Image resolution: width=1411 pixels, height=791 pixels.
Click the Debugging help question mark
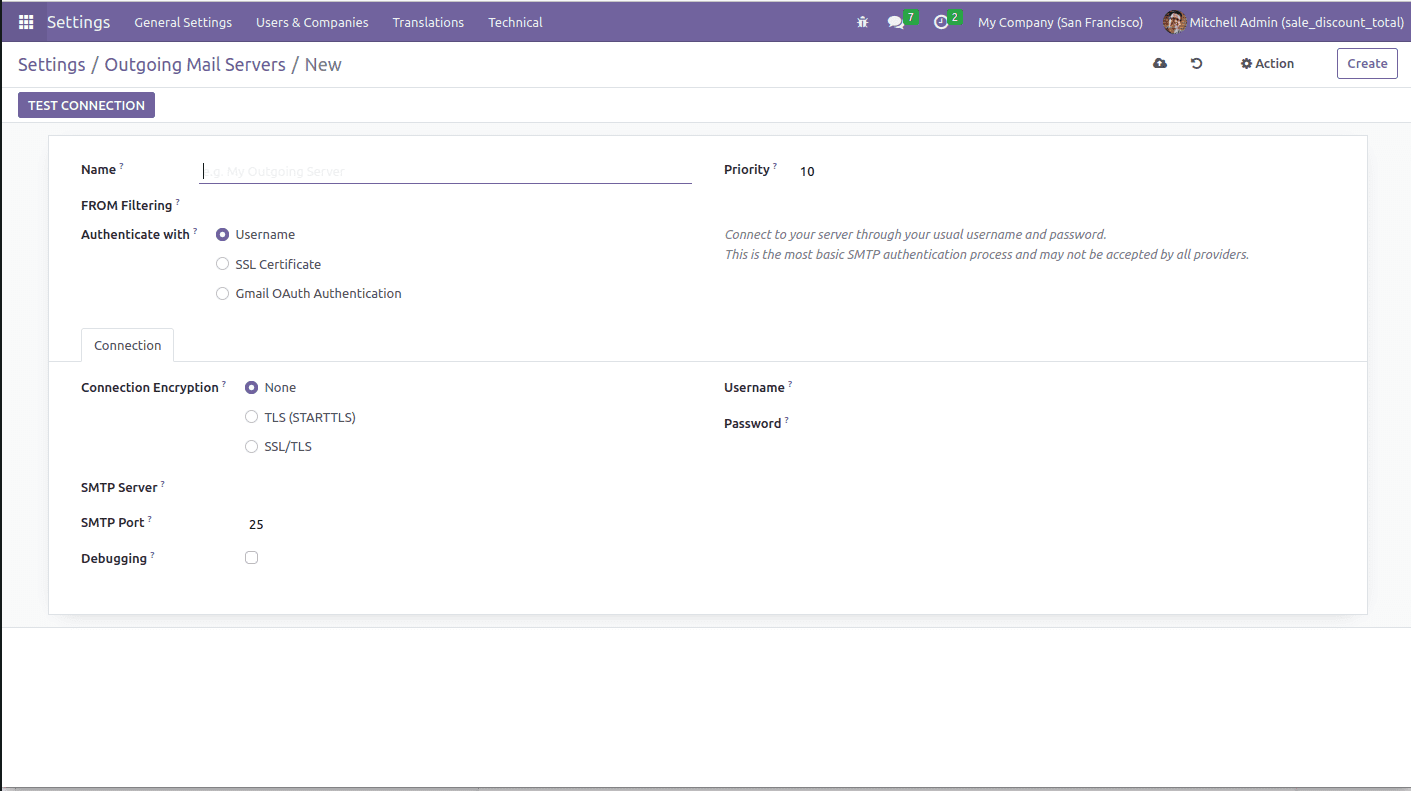point(152,555)
